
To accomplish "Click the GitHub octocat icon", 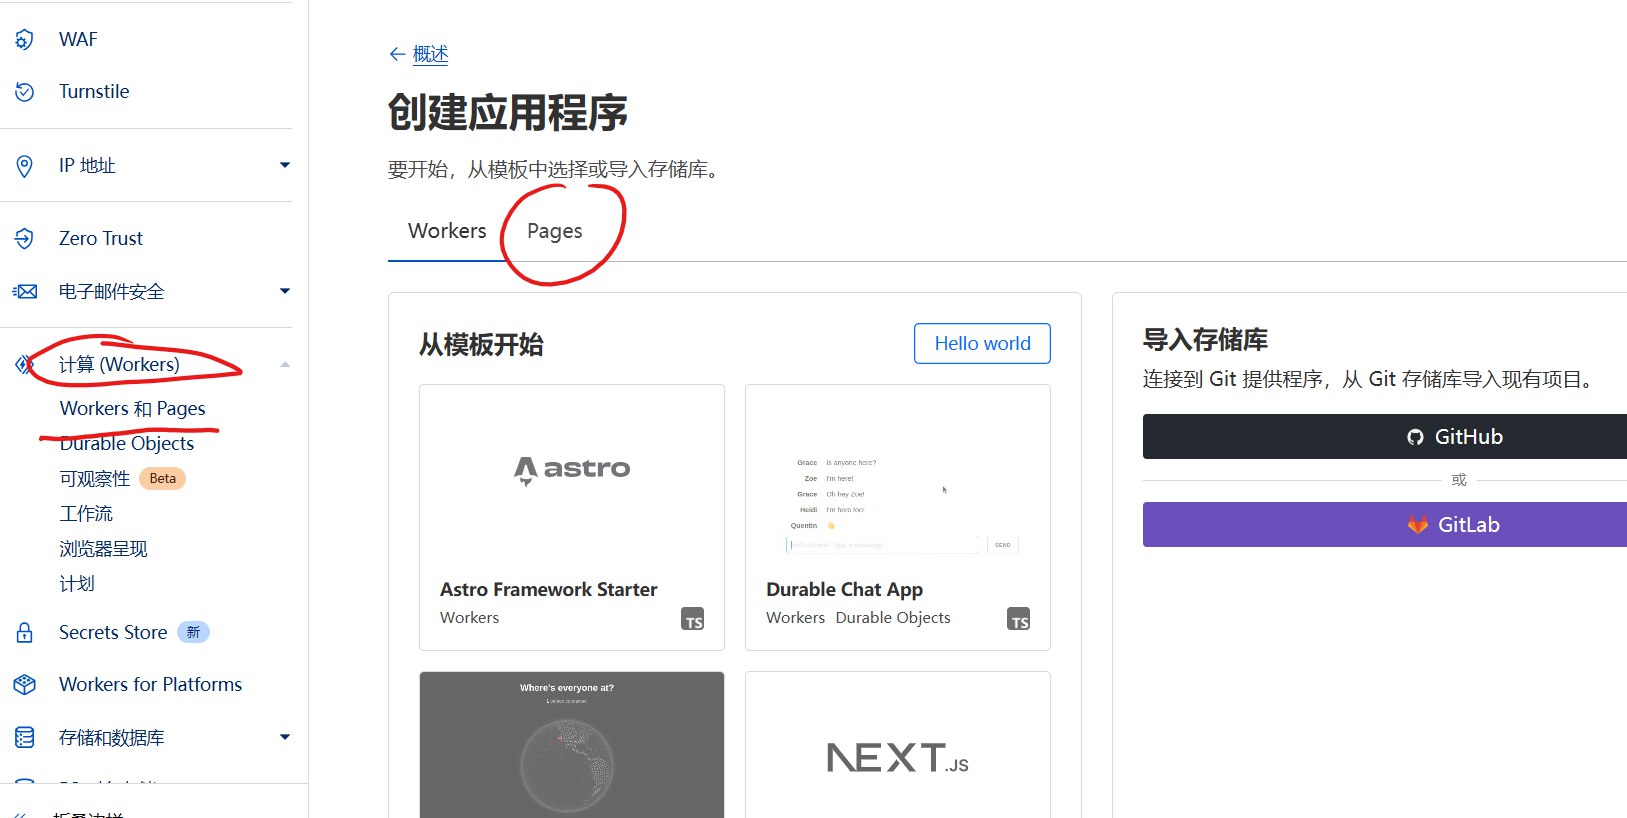I will tap(1415, 437).
